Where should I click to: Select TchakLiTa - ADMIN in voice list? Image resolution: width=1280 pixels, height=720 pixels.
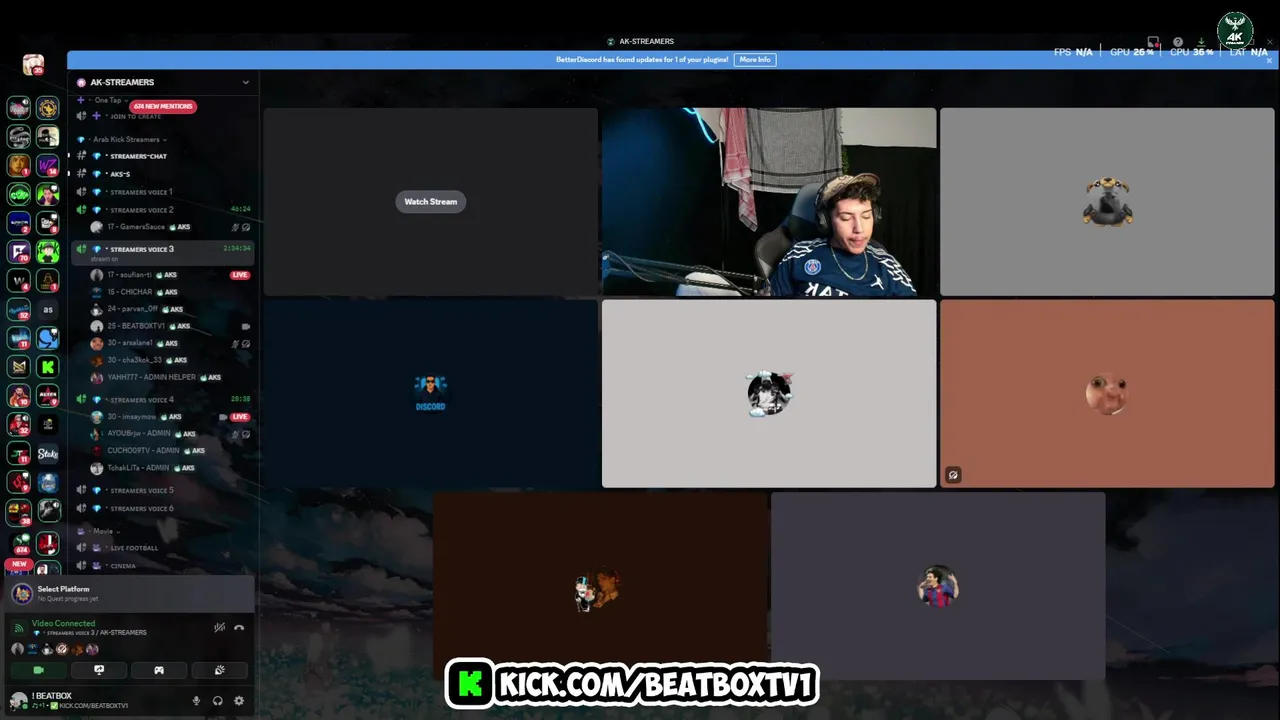[170, 467]
